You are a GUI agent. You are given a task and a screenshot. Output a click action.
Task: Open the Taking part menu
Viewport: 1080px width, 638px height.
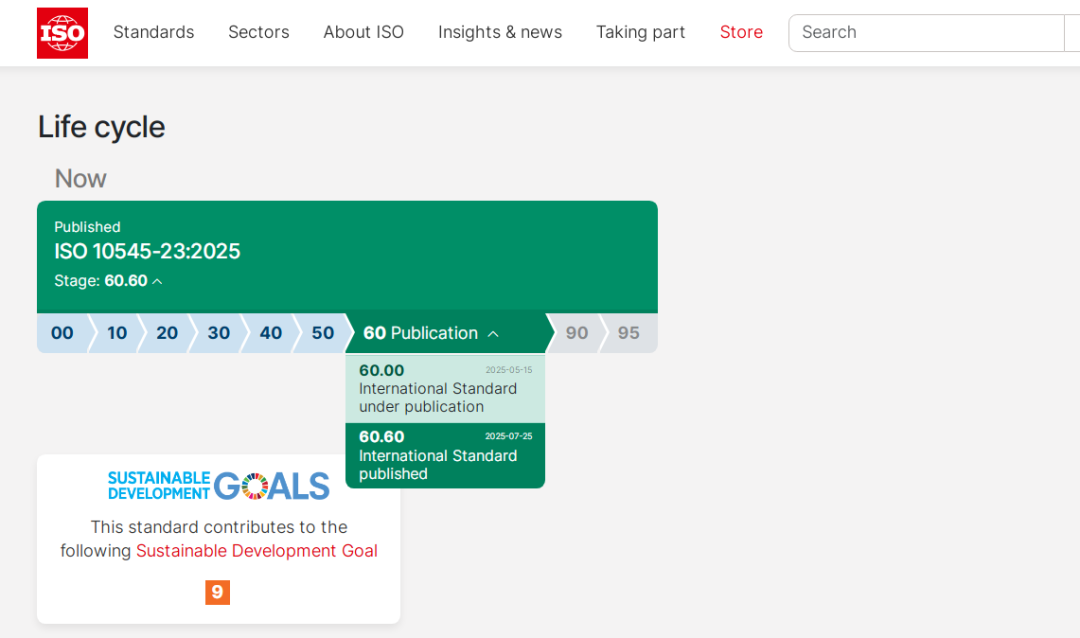pyautogui.click(x=640, y=32)
